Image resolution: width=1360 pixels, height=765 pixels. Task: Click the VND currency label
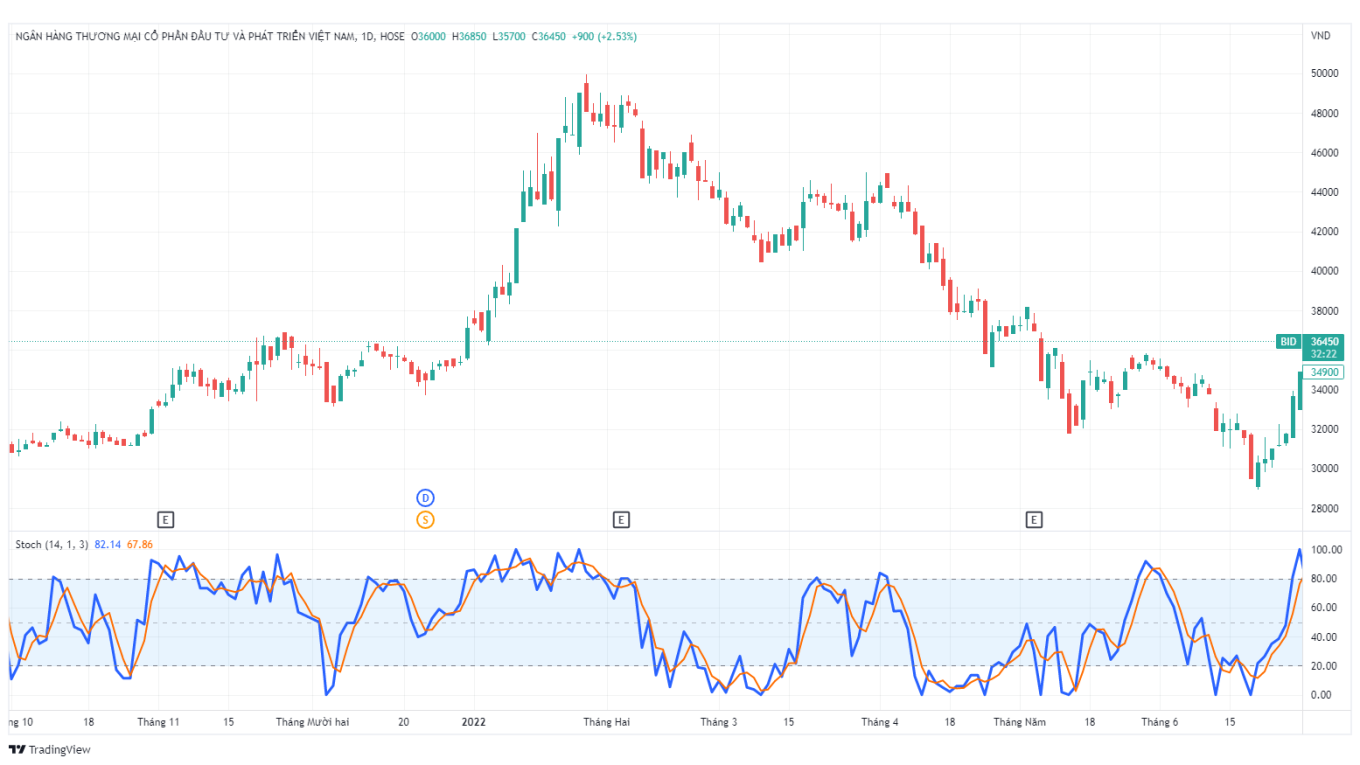[x=1320, y=36]
